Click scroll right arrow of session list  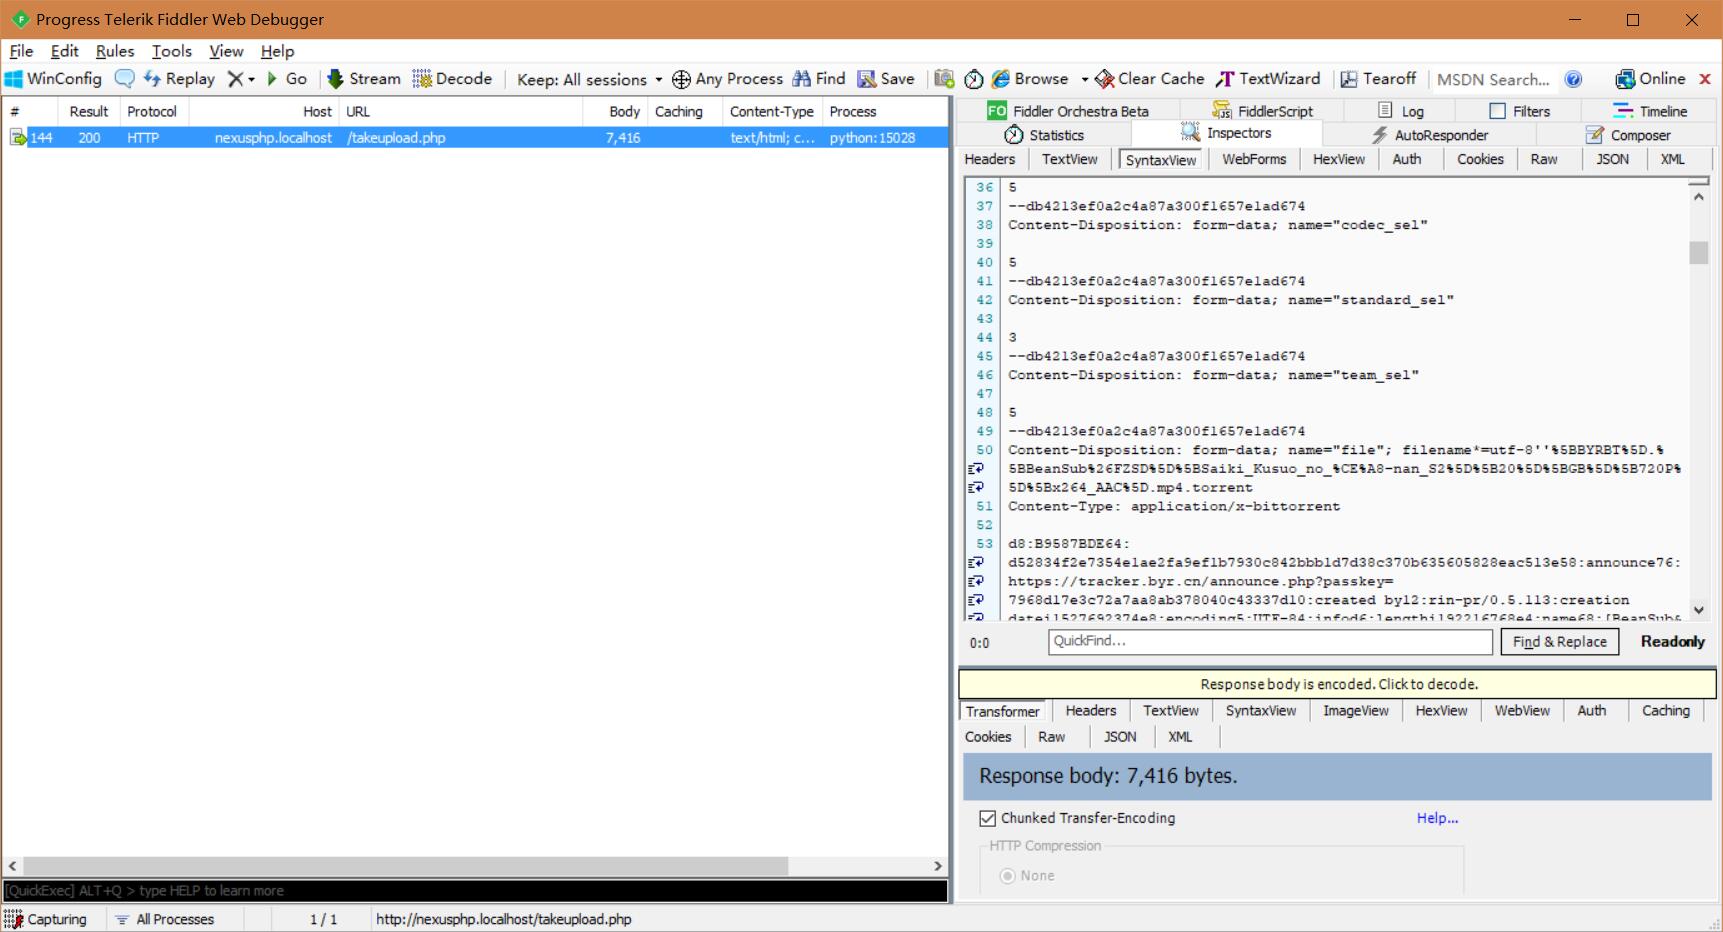coord(938,866)
